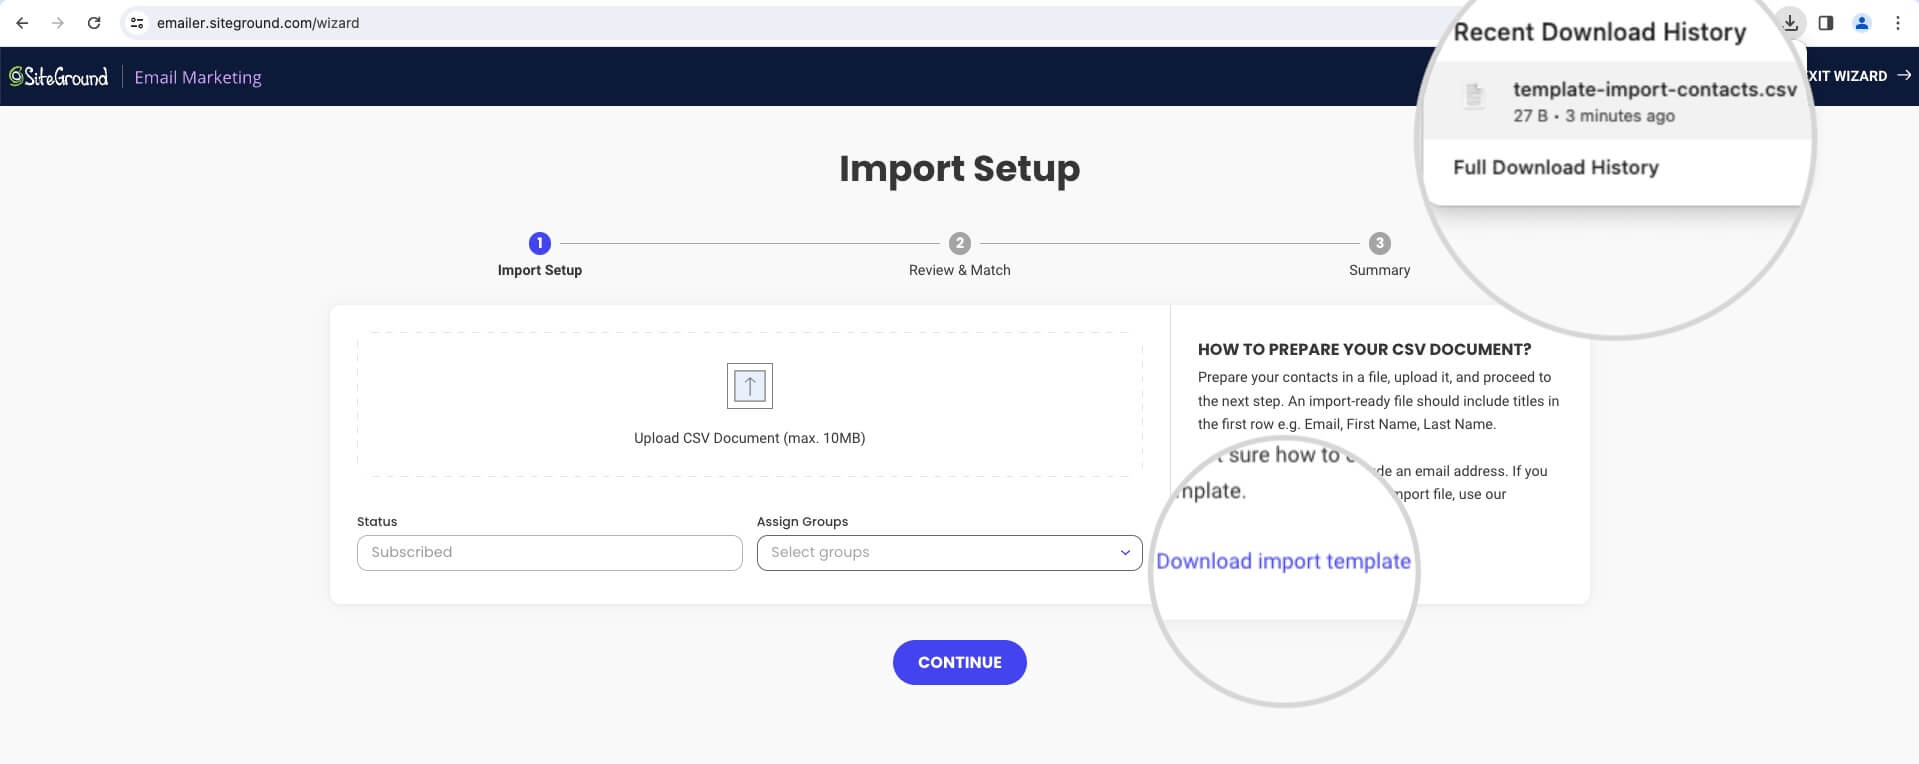Open the browser profile avatar
1919x764 pixels.
point(1862,23)
